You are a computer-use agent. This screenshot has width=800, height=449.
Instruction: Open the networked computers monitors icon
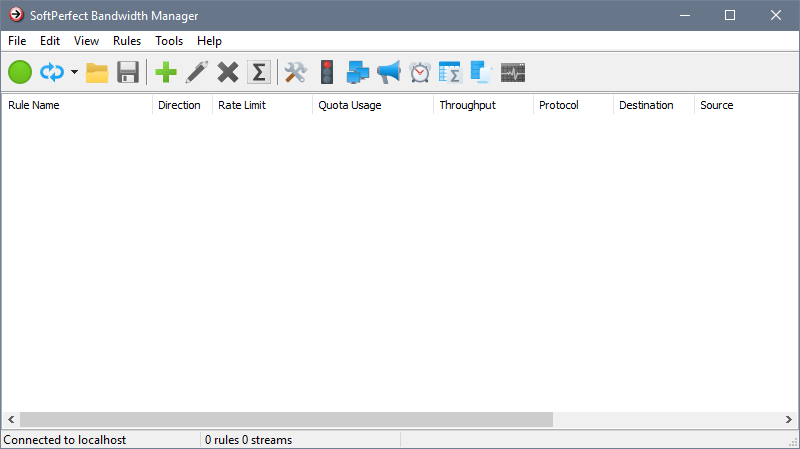point(358,72)
